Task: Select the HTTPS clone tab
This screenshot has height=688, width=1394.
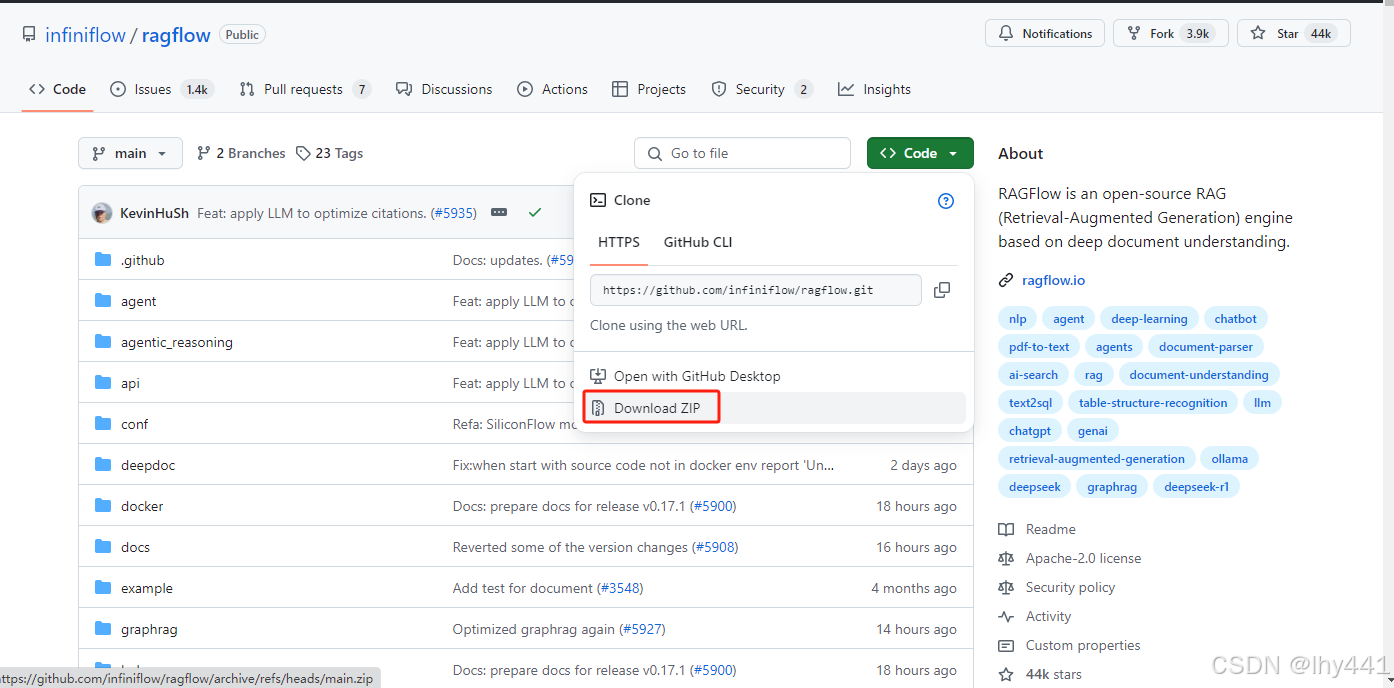Action: pyautogui.click(x=619, y=242)
